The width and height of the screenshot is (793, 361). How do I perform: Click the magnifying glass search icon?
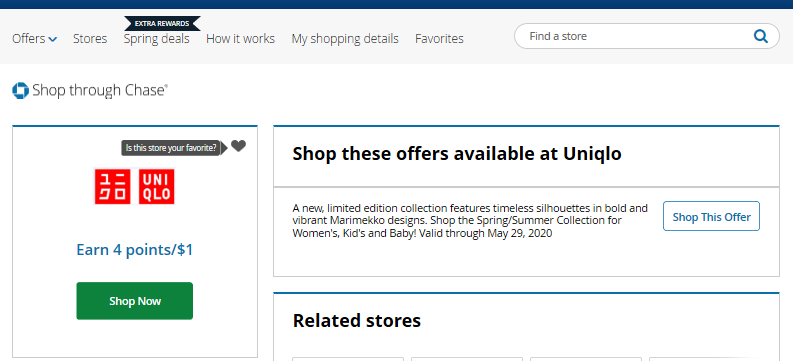[761, 36]
